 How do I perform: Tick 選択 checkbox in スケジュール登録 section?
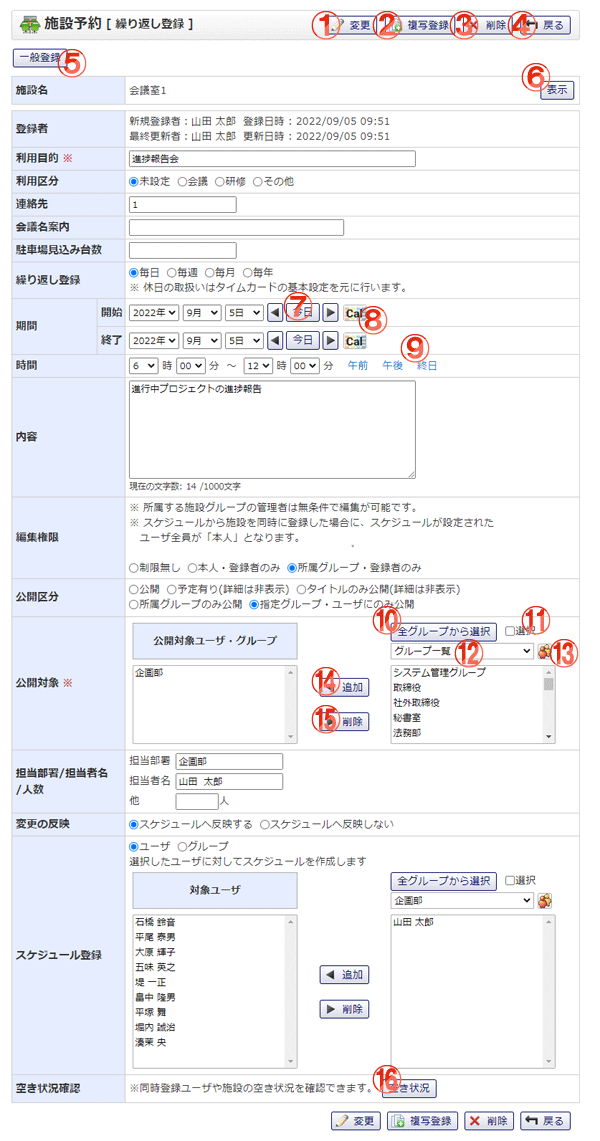(511, 880)
